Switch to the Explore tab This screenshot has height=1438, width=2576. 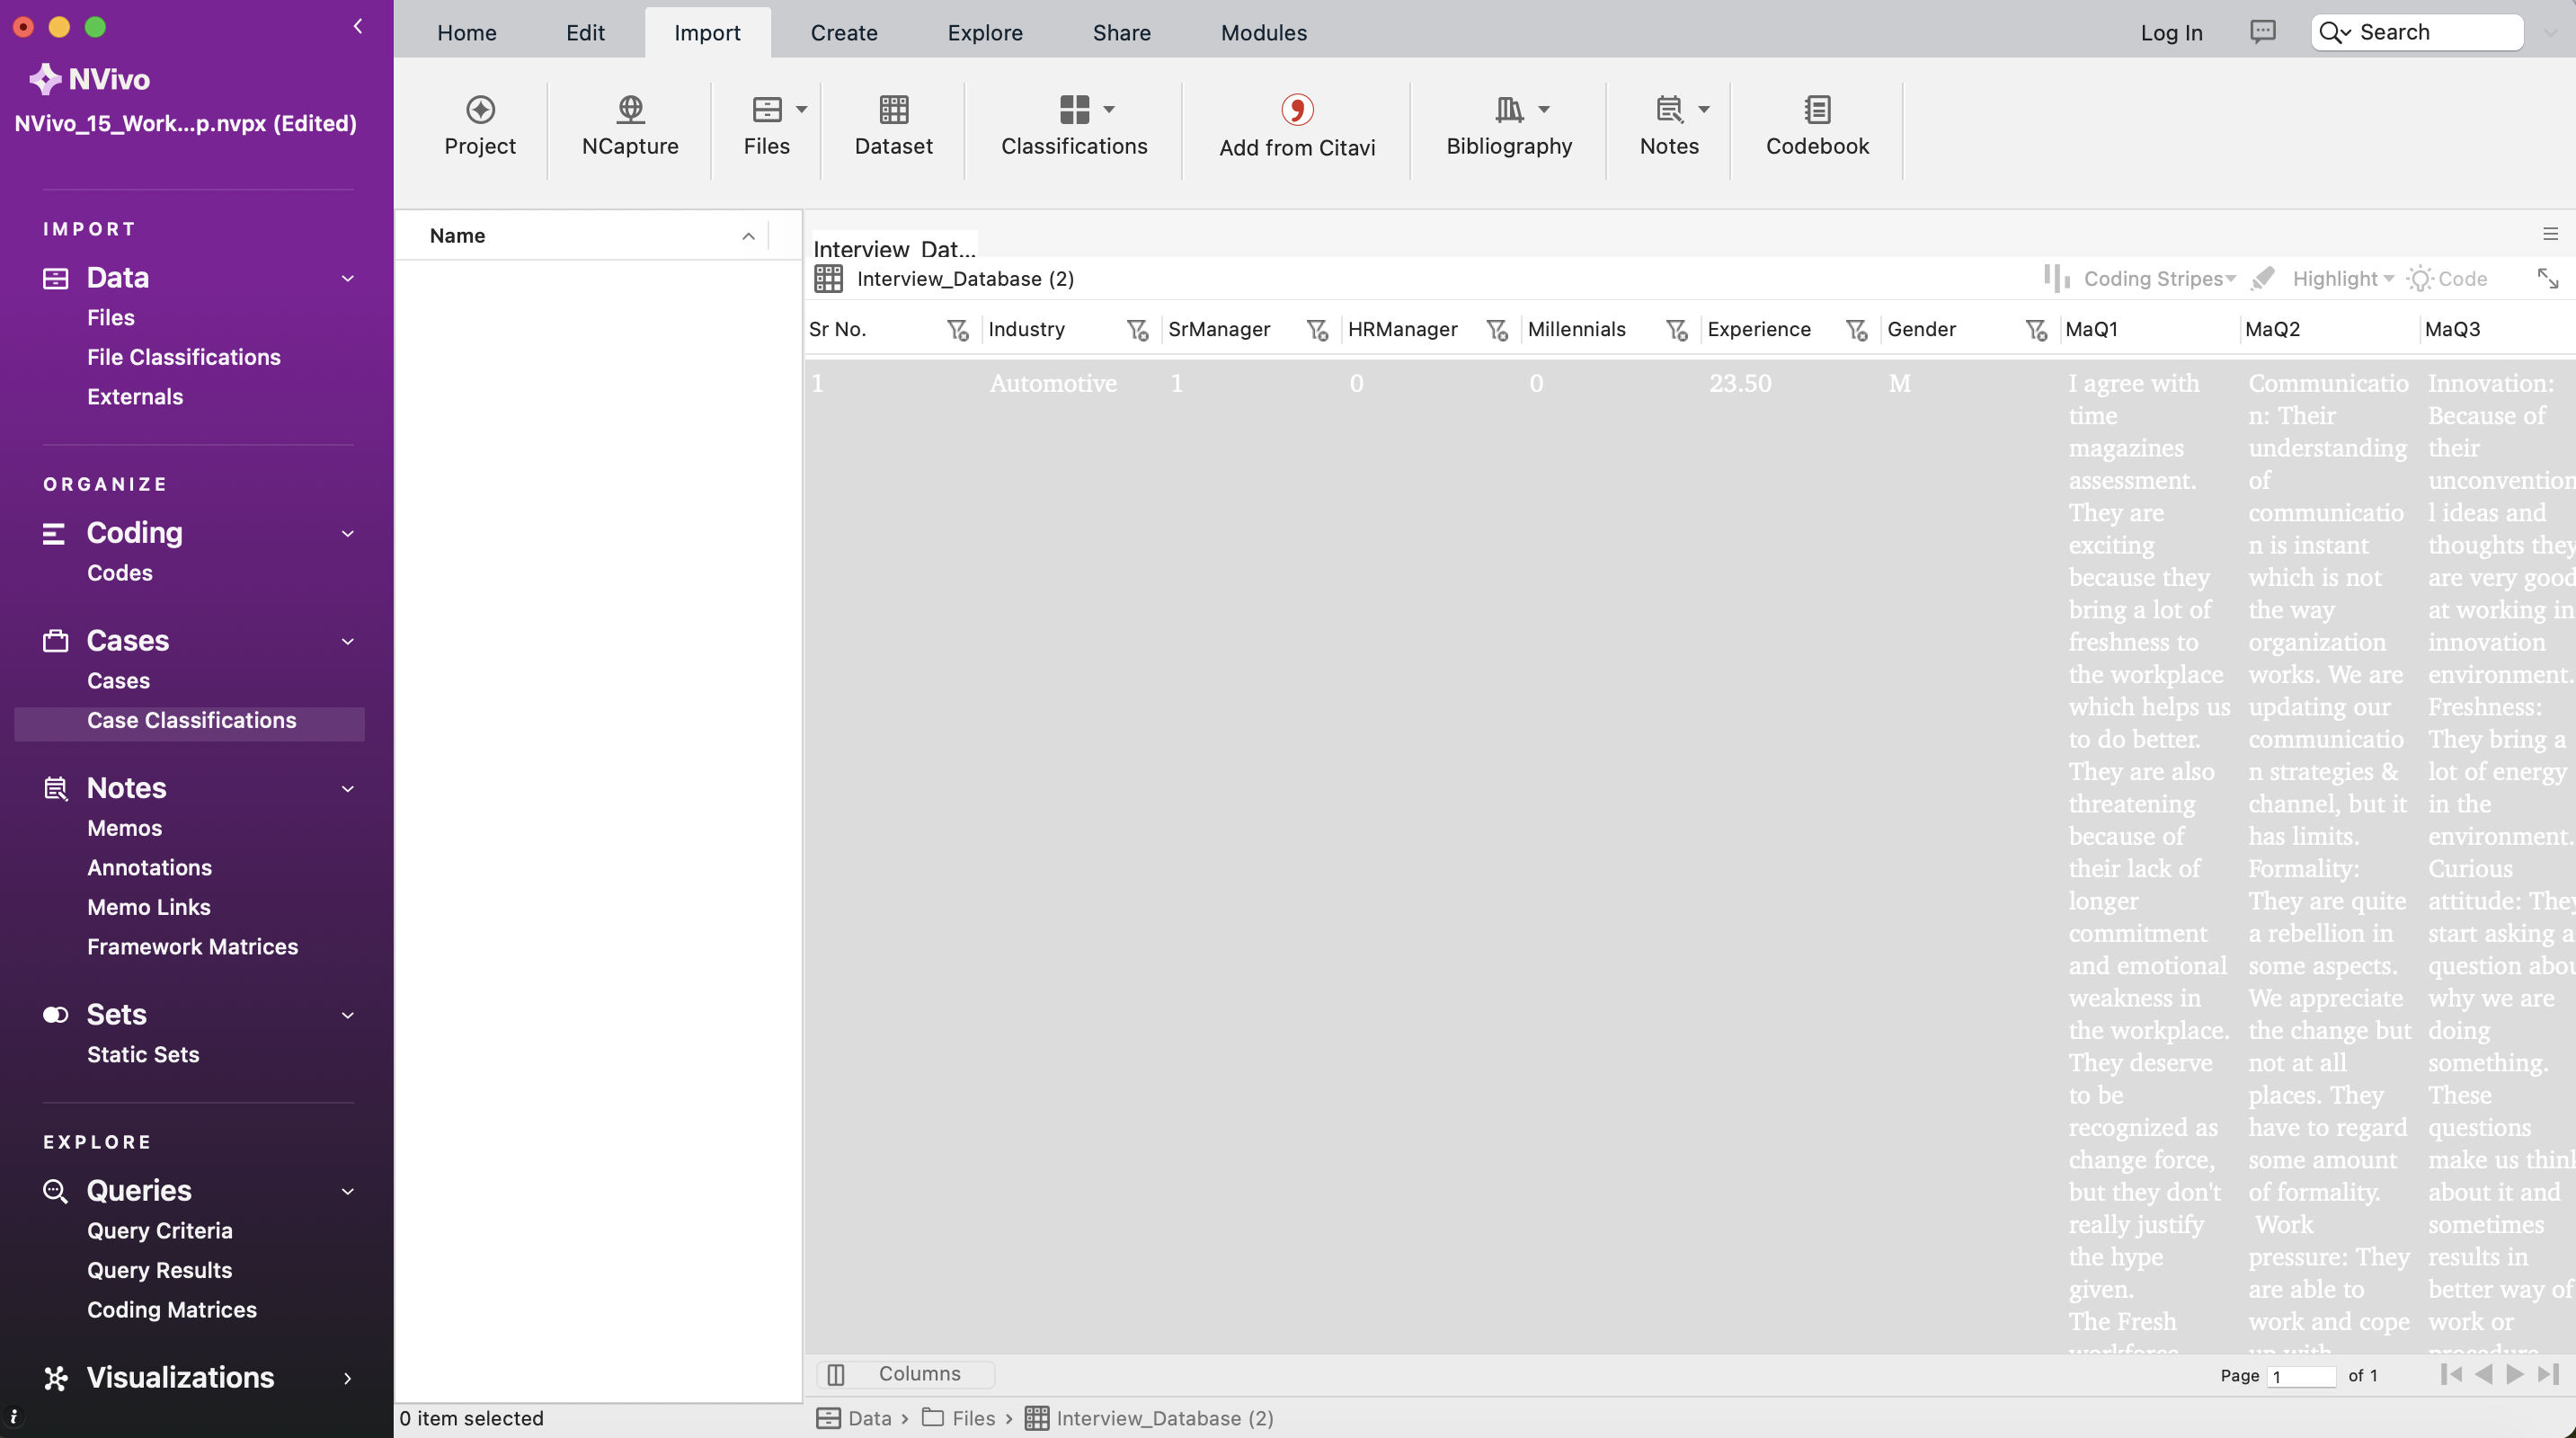(x=985, y=33)
